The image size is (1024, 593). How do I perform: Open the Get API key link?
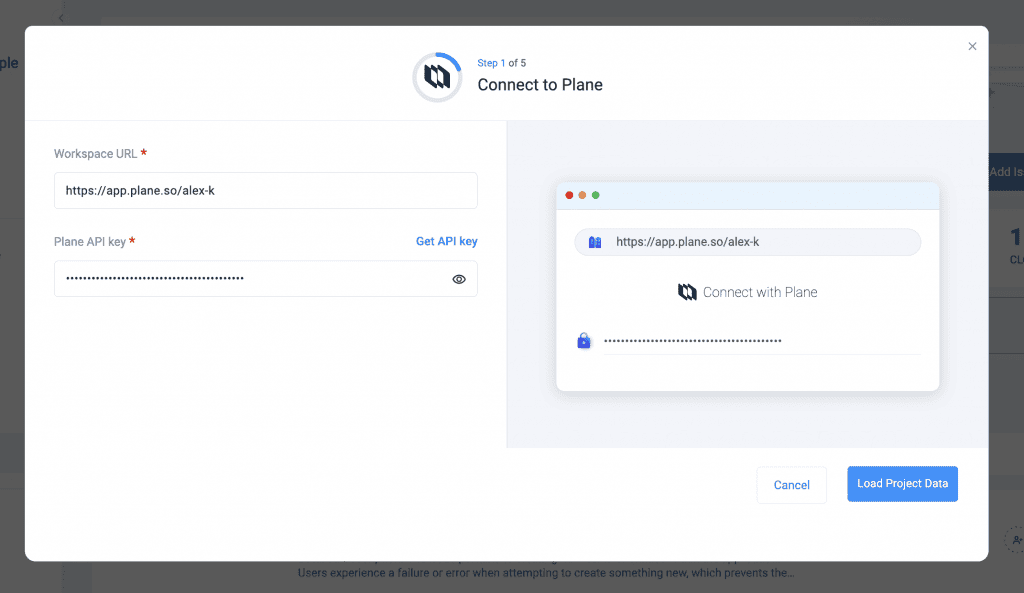click(x=447, y=241)
